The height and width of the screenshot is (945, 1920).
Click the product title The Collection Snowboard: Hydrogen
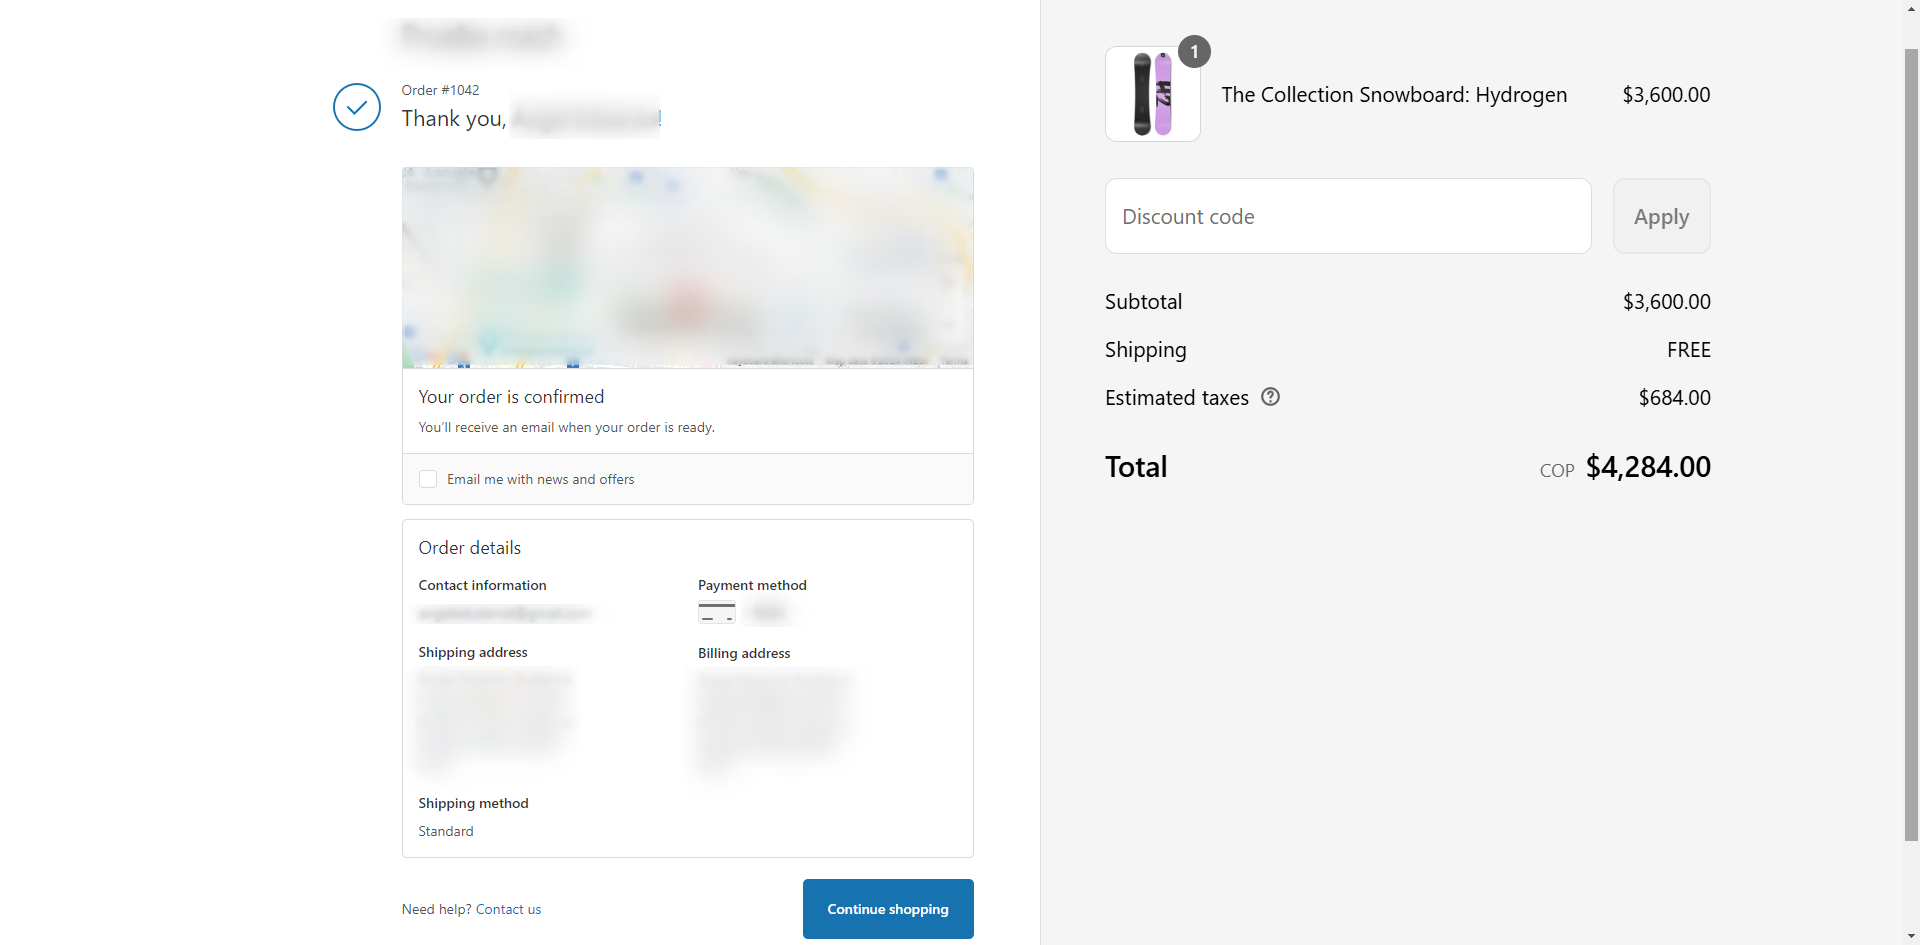[x=1394, y=94]
